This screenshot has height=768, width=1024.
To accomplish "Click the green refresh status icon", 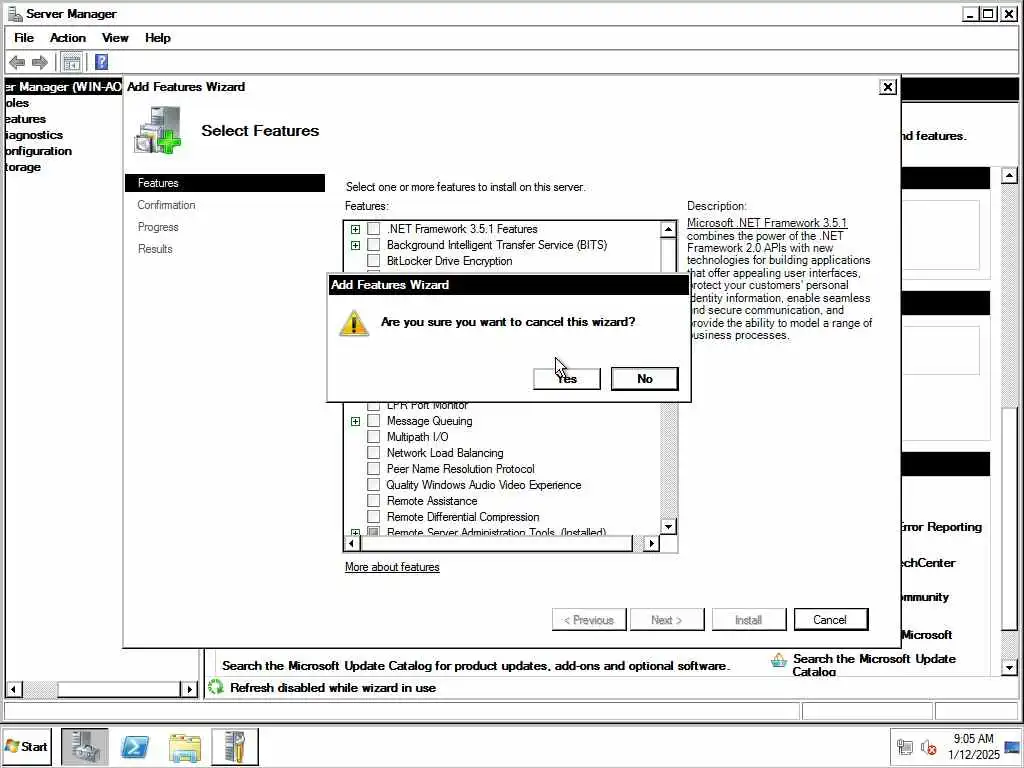I will click(x=216, y=687).
